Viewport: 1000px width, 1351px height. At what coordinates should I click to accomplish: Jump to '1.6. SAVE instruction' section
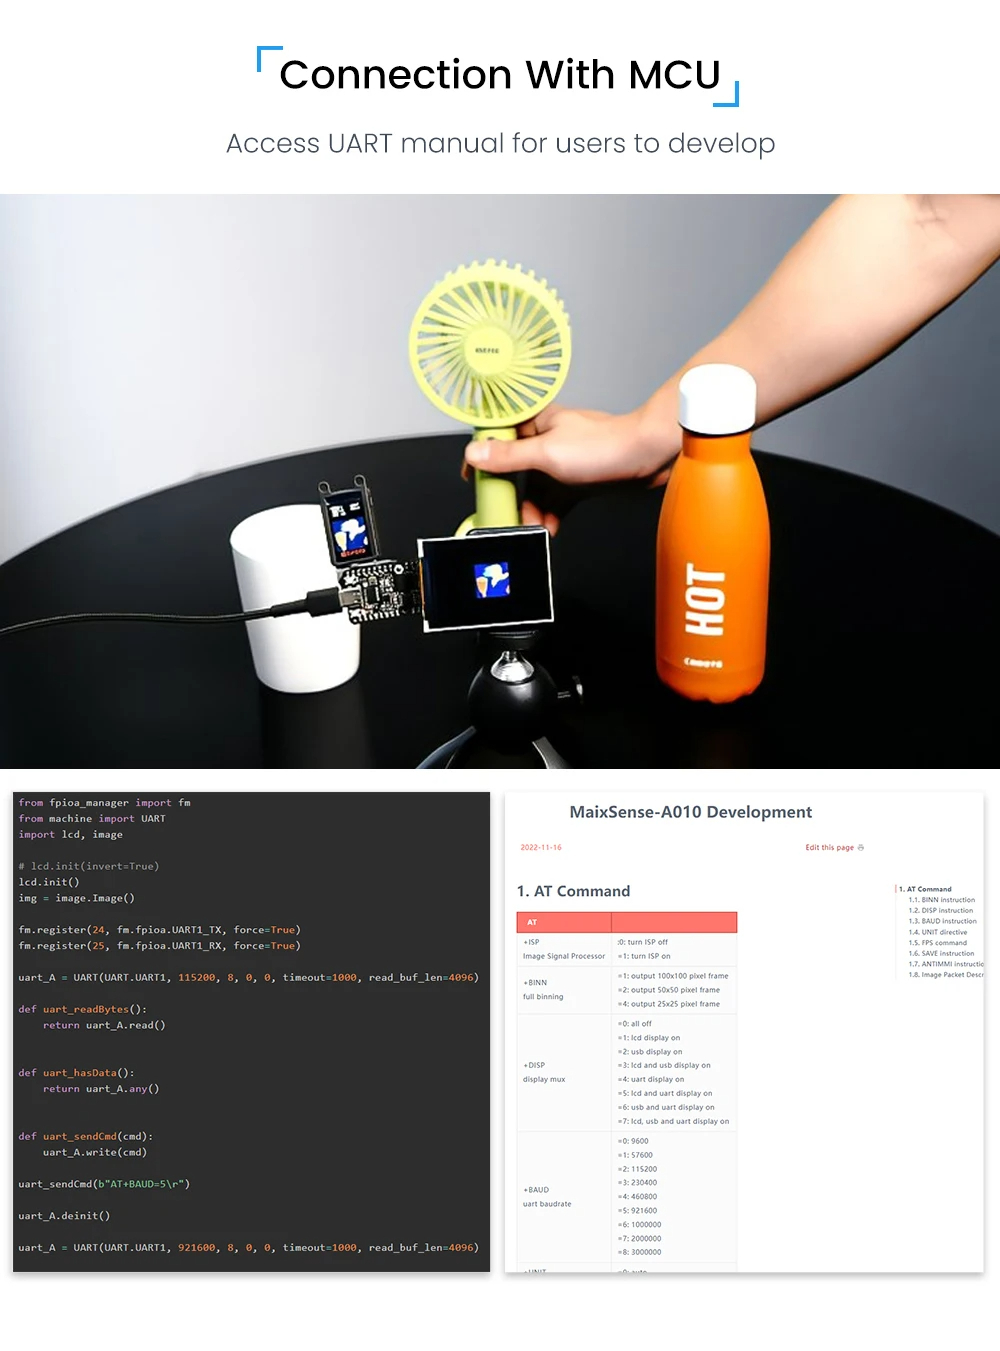[941, 953]
